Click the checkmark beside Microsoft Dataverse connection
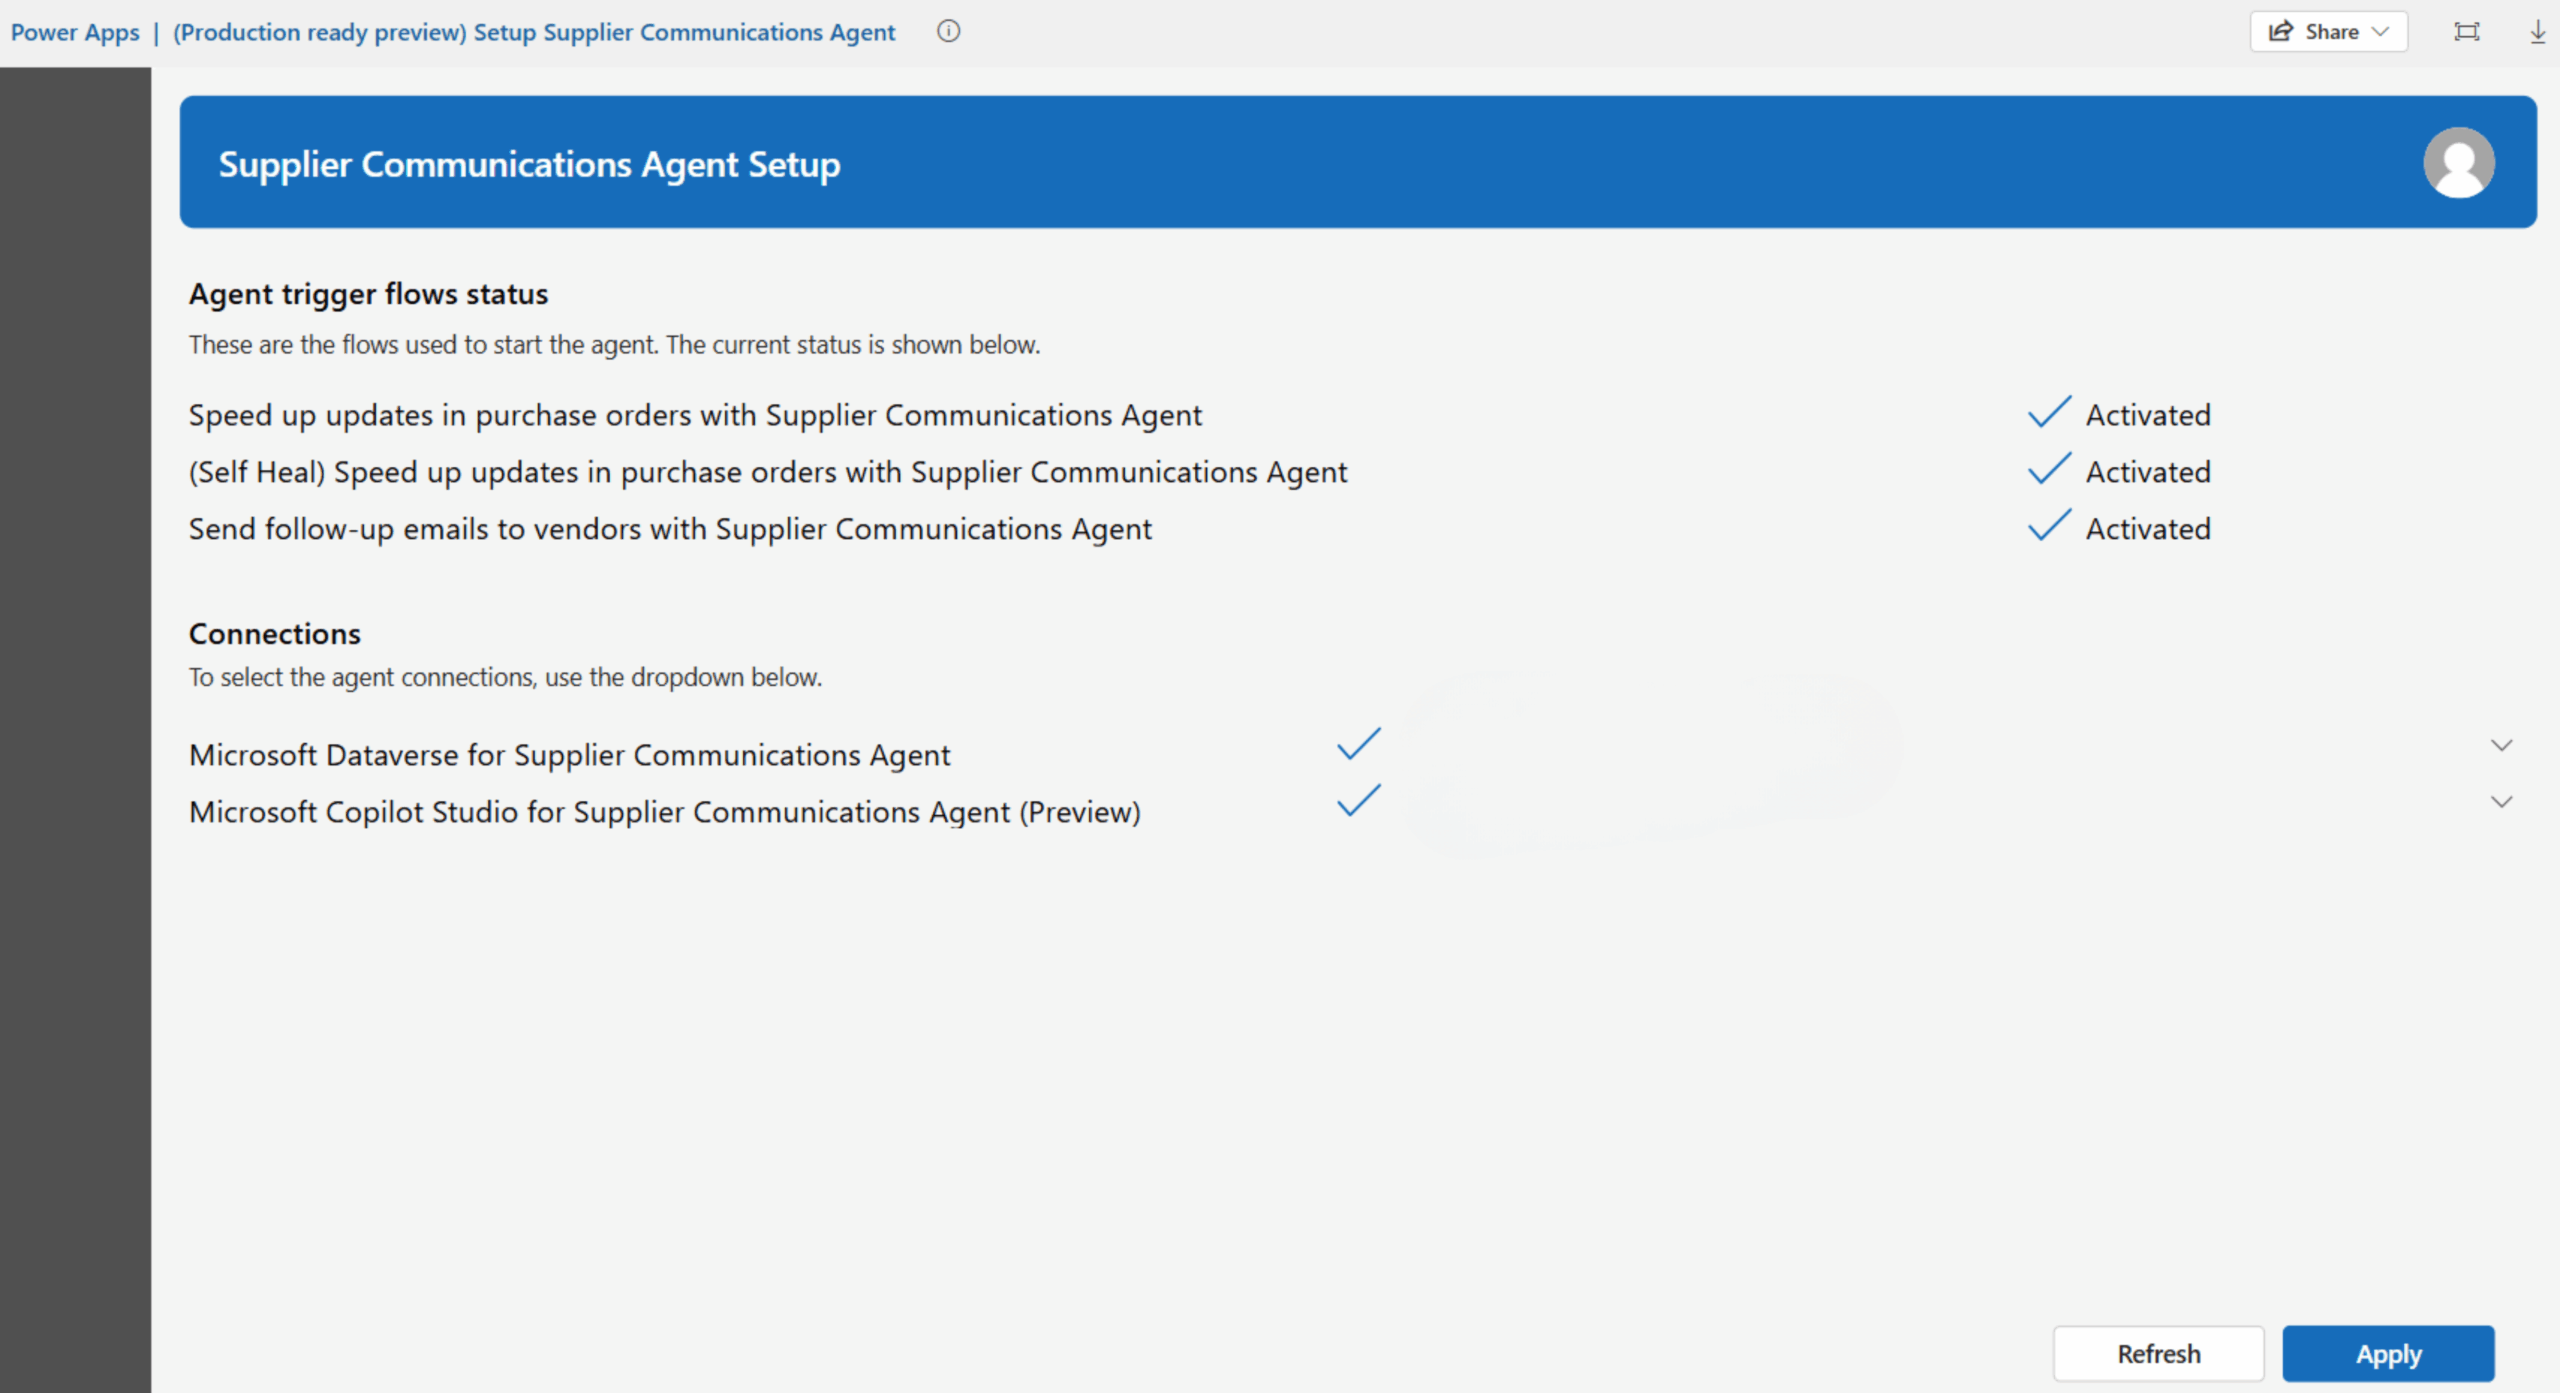The width and height of the screenshot is (2560, 1393). 1357,744
